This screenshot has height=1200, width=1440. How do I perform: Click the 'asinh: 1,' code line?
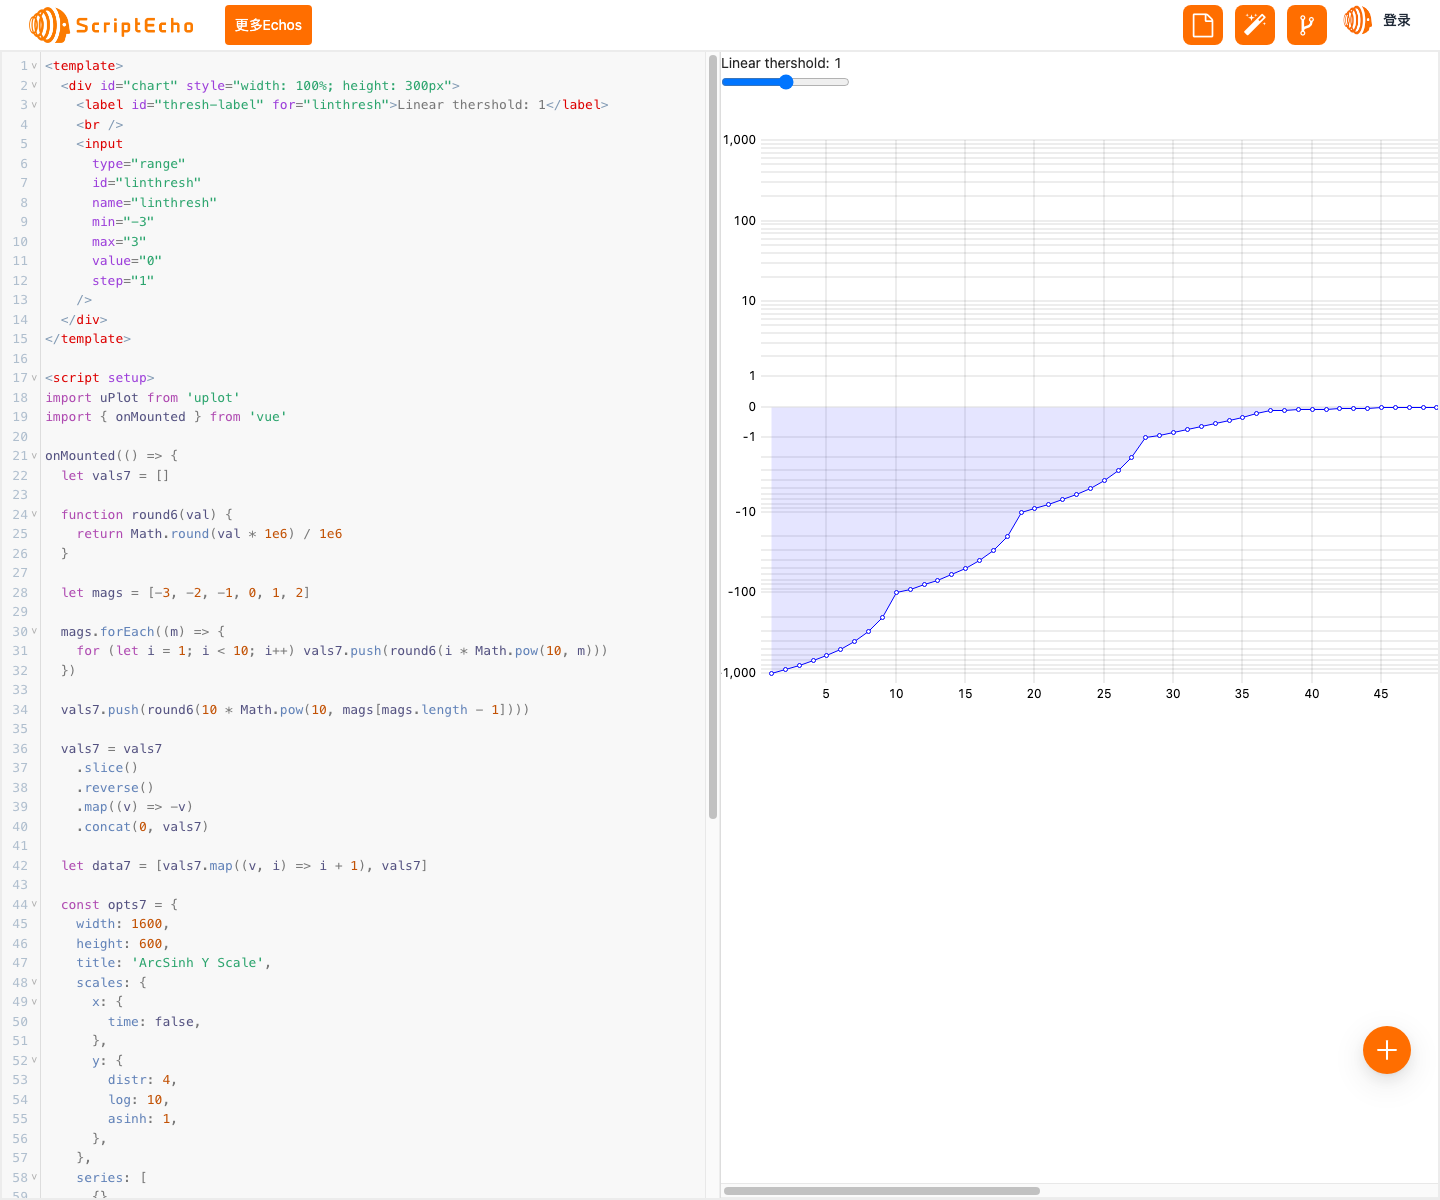(142, 1119)
